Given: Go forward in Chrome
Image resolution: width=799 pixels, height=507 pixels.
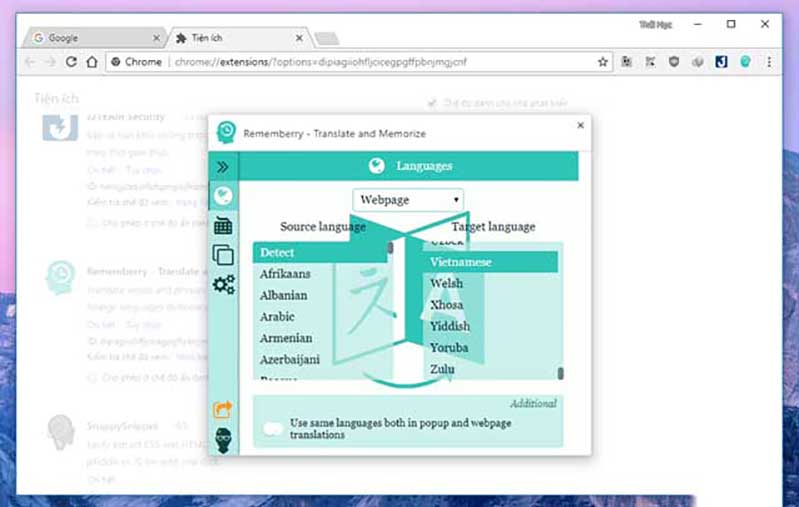Looking at the screenshot, I should pyautogui.click(x=50, y=62).
